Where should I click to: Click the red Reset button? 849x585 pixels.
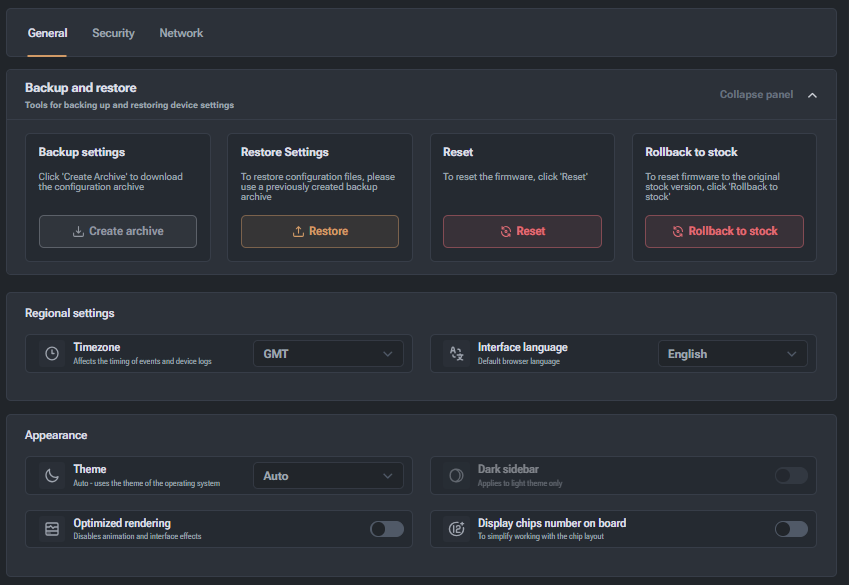[522, 231]
